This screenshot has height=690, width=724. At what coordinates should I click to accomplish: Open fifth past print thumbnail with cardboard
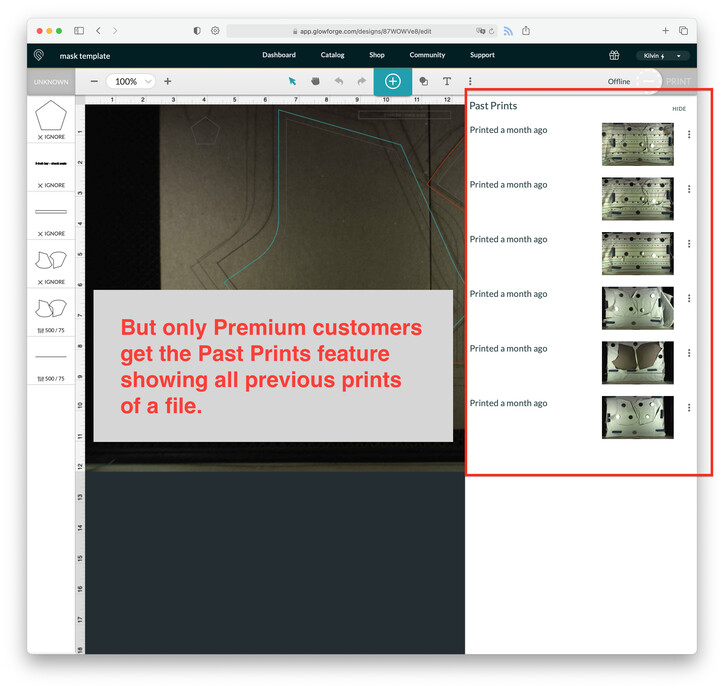pos(638,363)
